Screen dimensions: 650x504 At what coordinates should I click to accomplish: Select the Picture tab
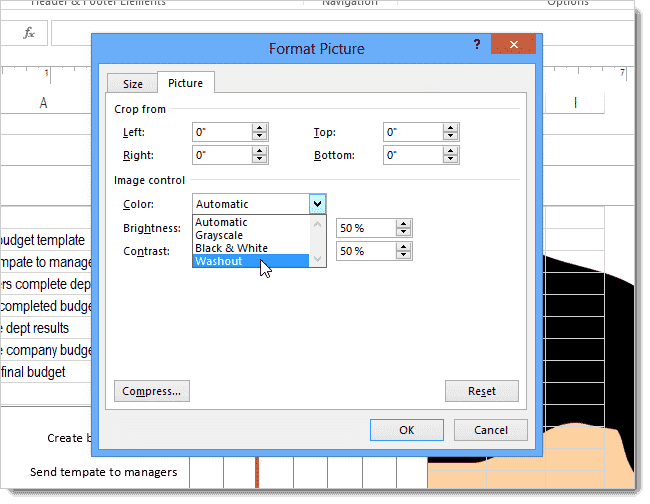185,83
